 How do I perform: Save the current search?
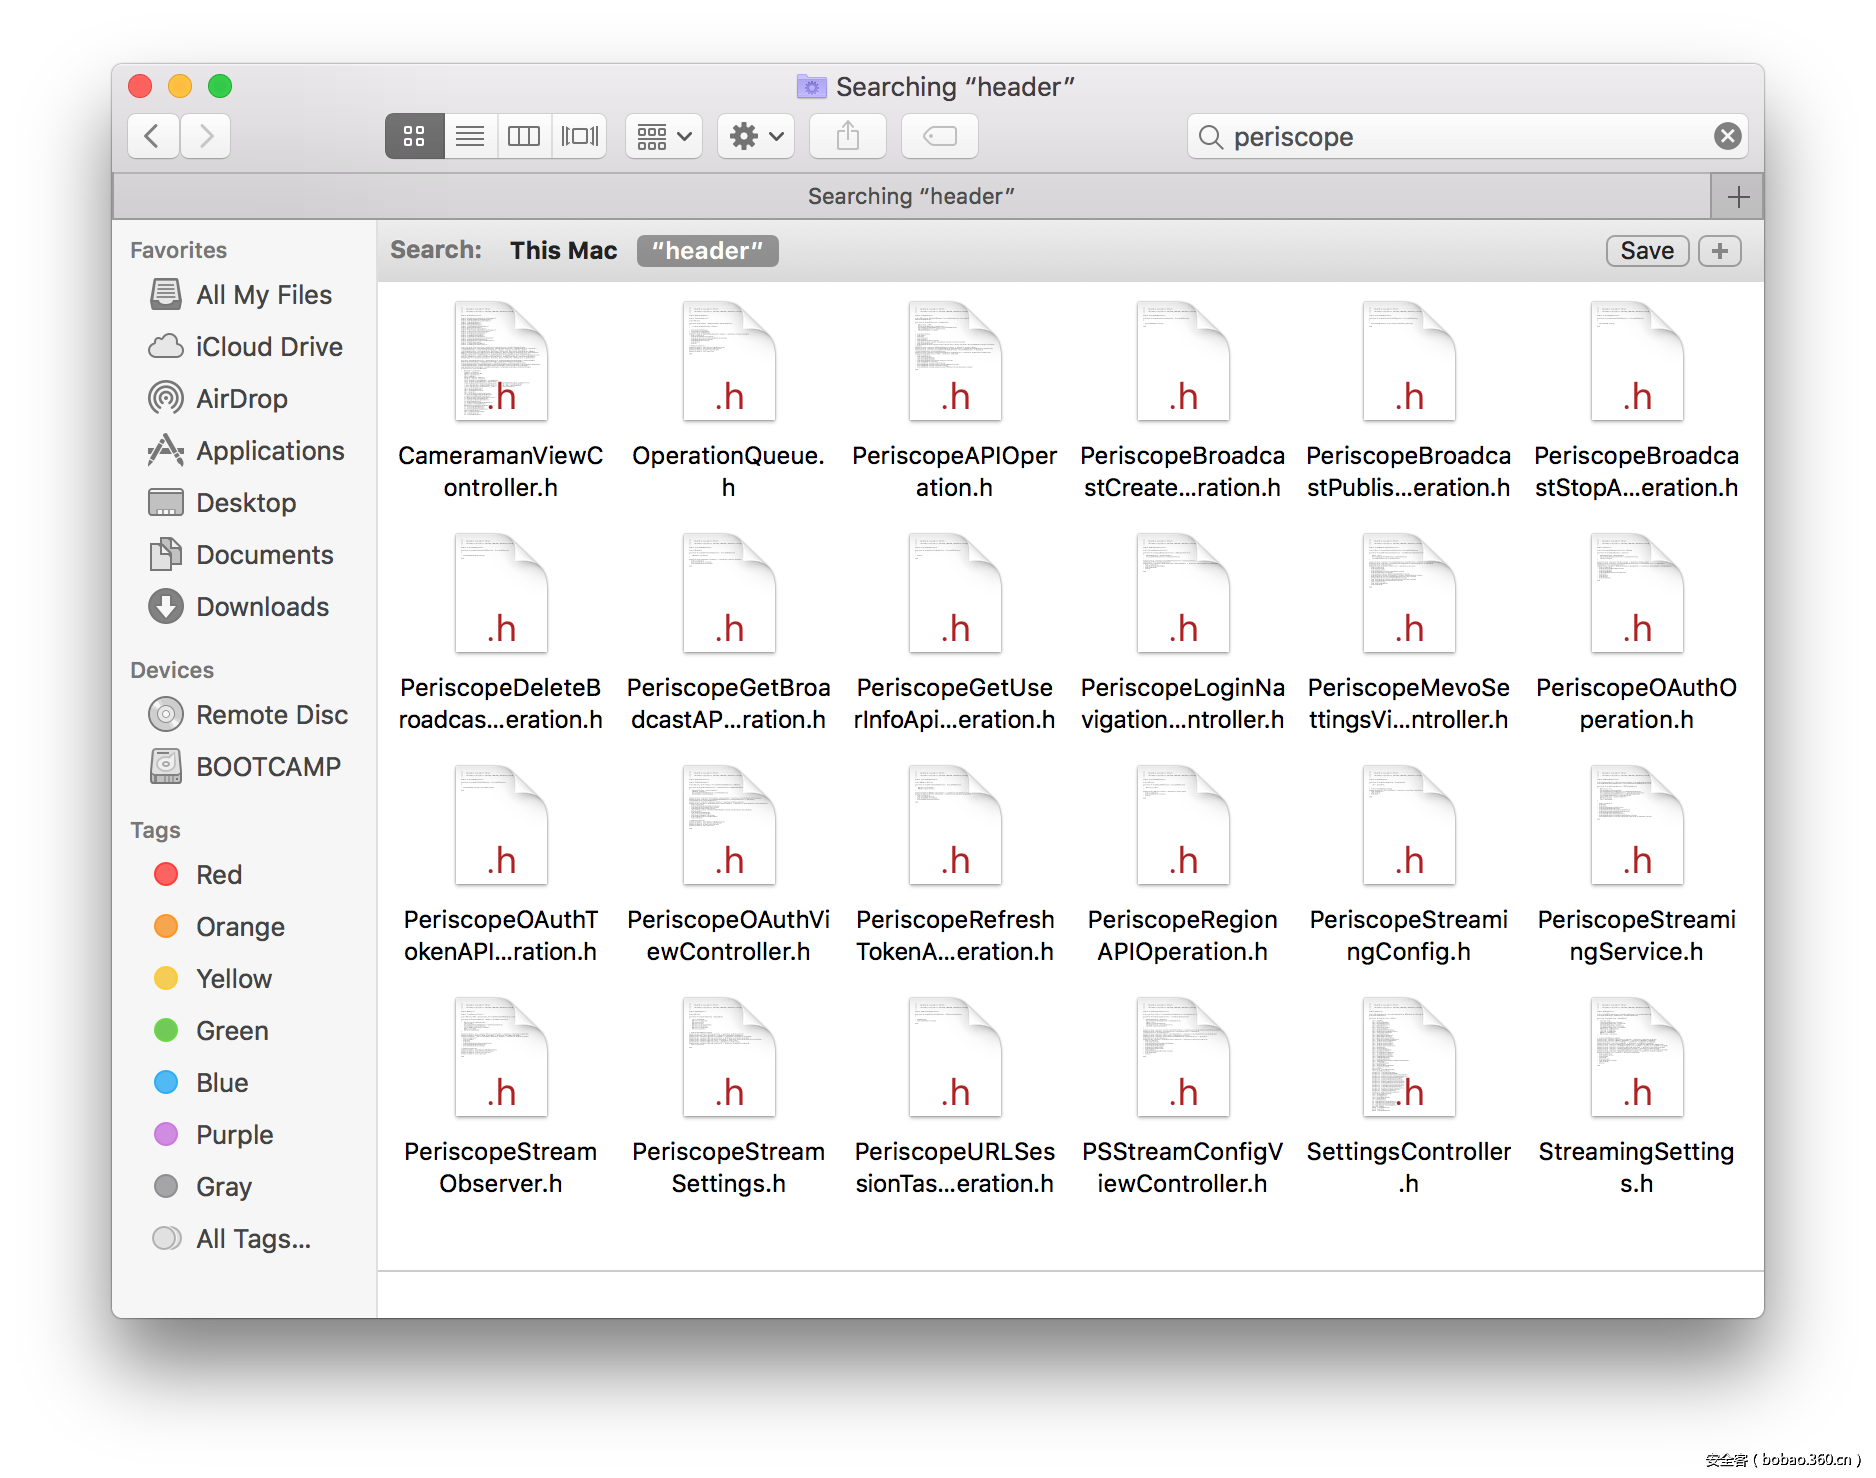1646,251
